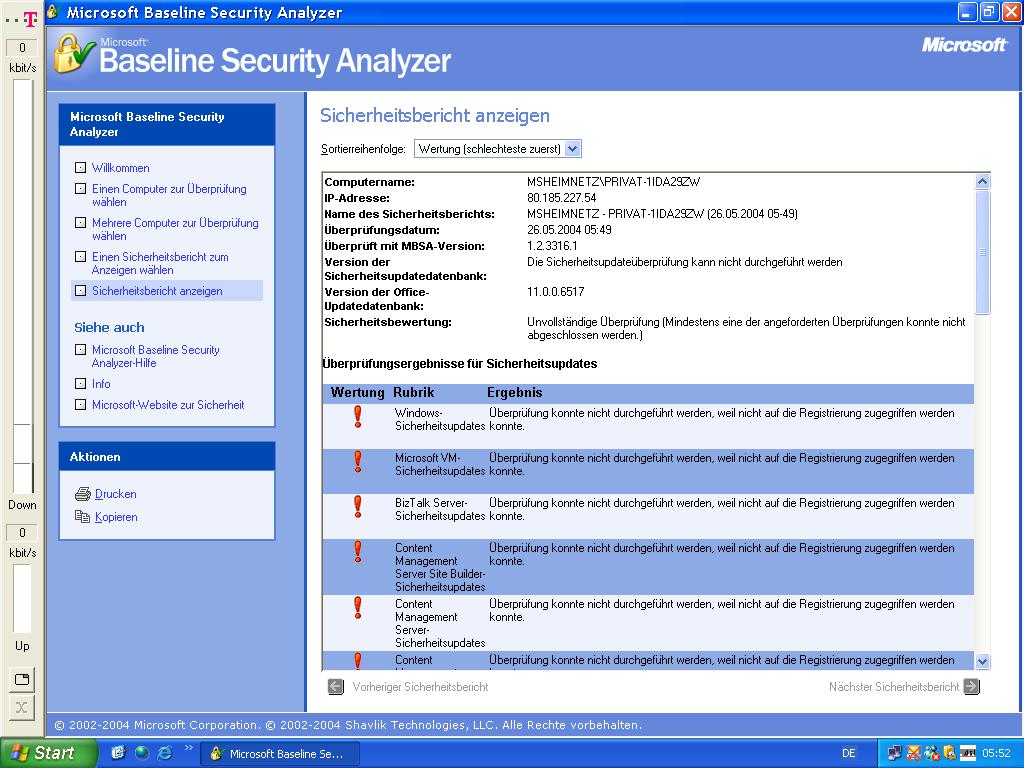Click the Drucken printer icon
The image size is (1024, 768).
tap(83, 494)
